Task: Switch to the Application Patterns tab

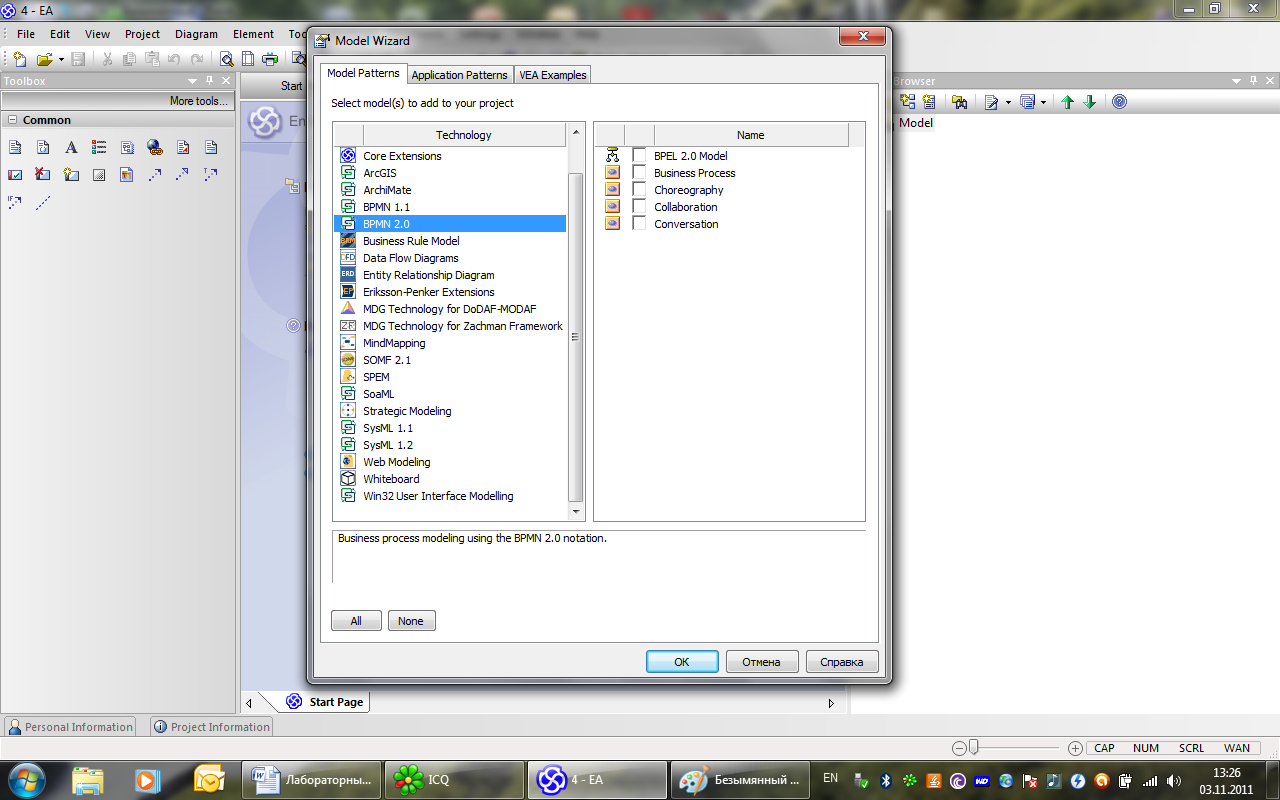Action: pos(459,75)
